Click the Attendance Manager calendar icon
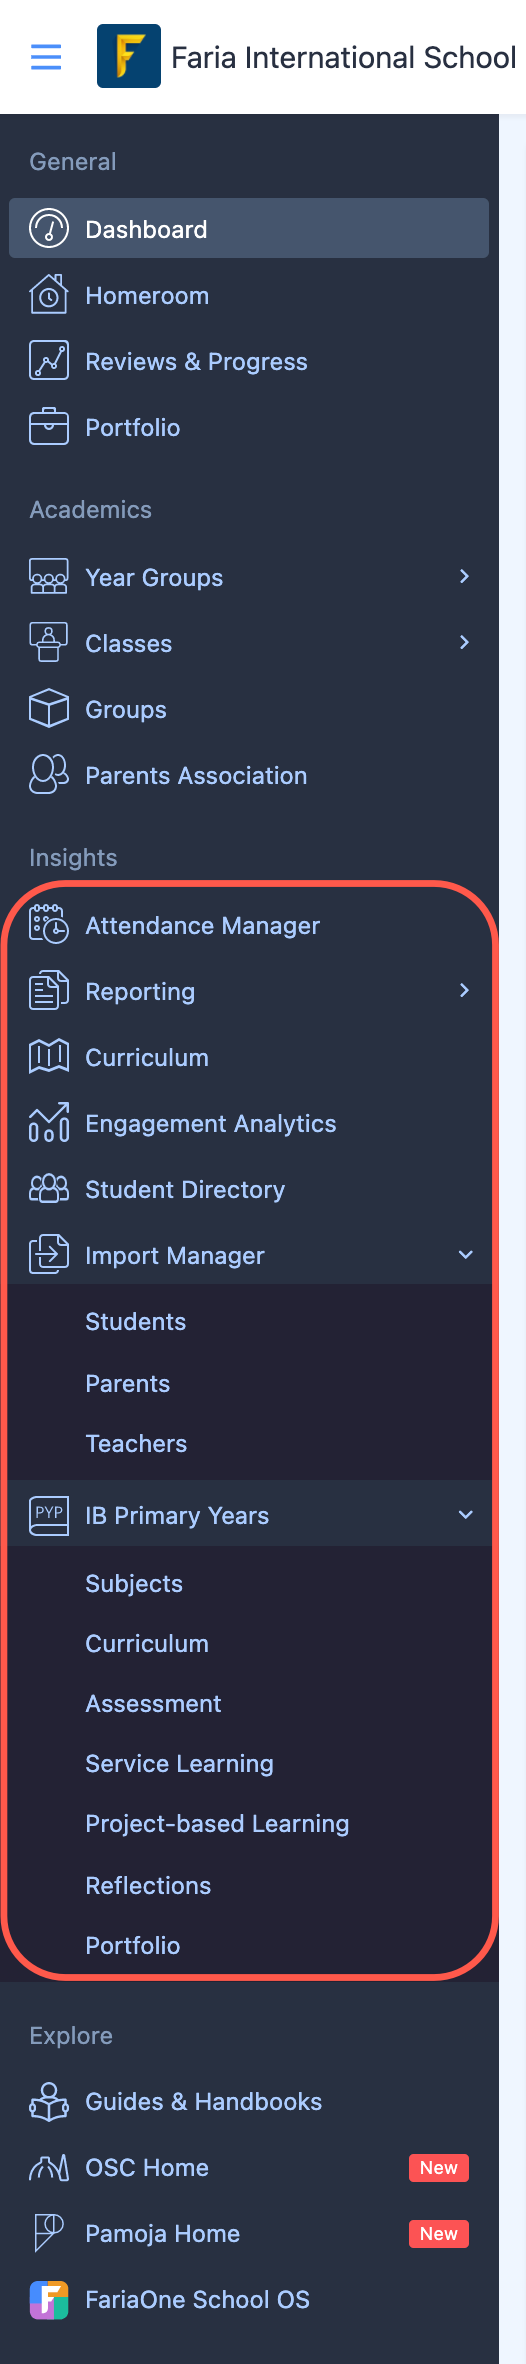The height and width of the screenshot is (2364, 526). [49, 925]
